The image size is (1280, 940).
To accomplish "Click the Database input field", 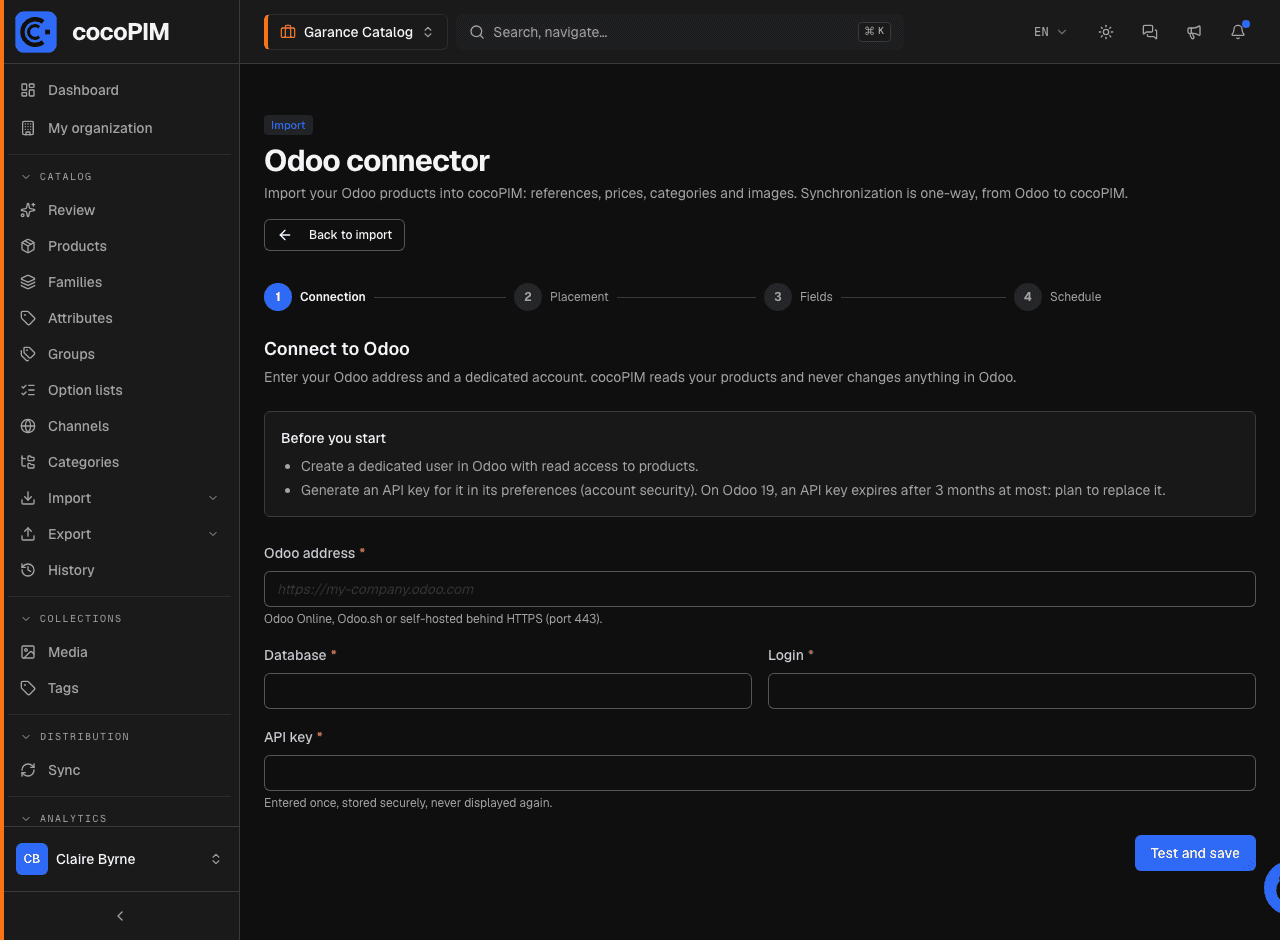I will [508, 691].
